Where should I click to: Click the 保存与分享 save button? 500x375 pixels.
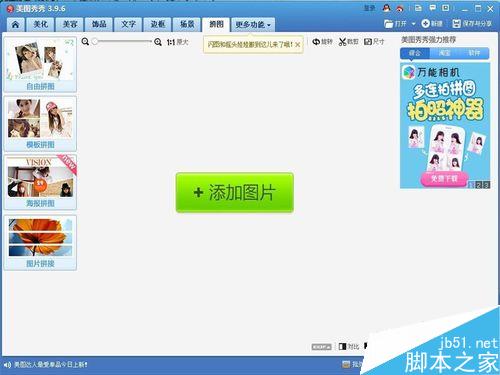(472, 24)
